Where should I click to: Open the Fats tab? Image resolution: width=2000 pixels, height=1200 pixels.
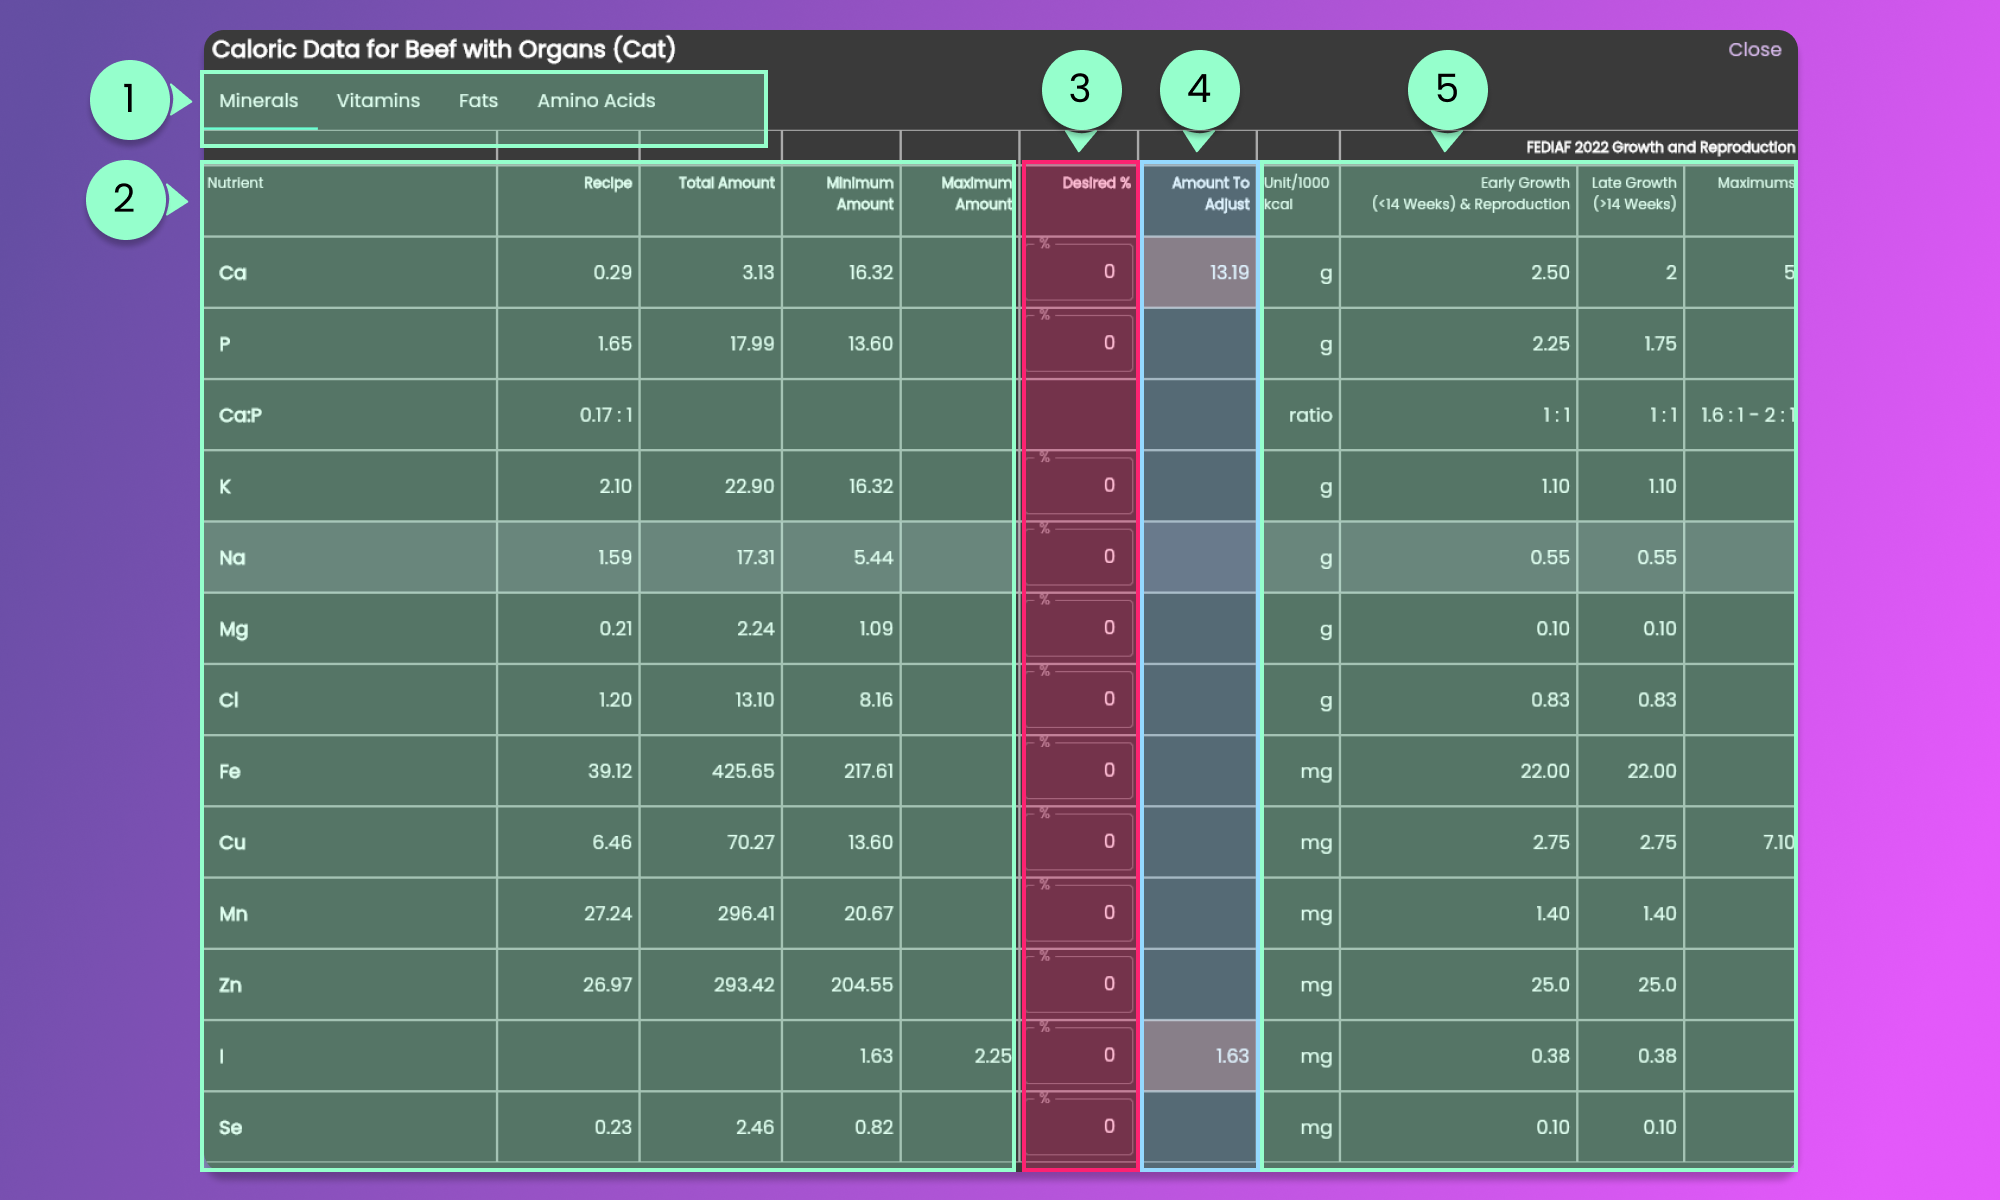pos(478,101)
